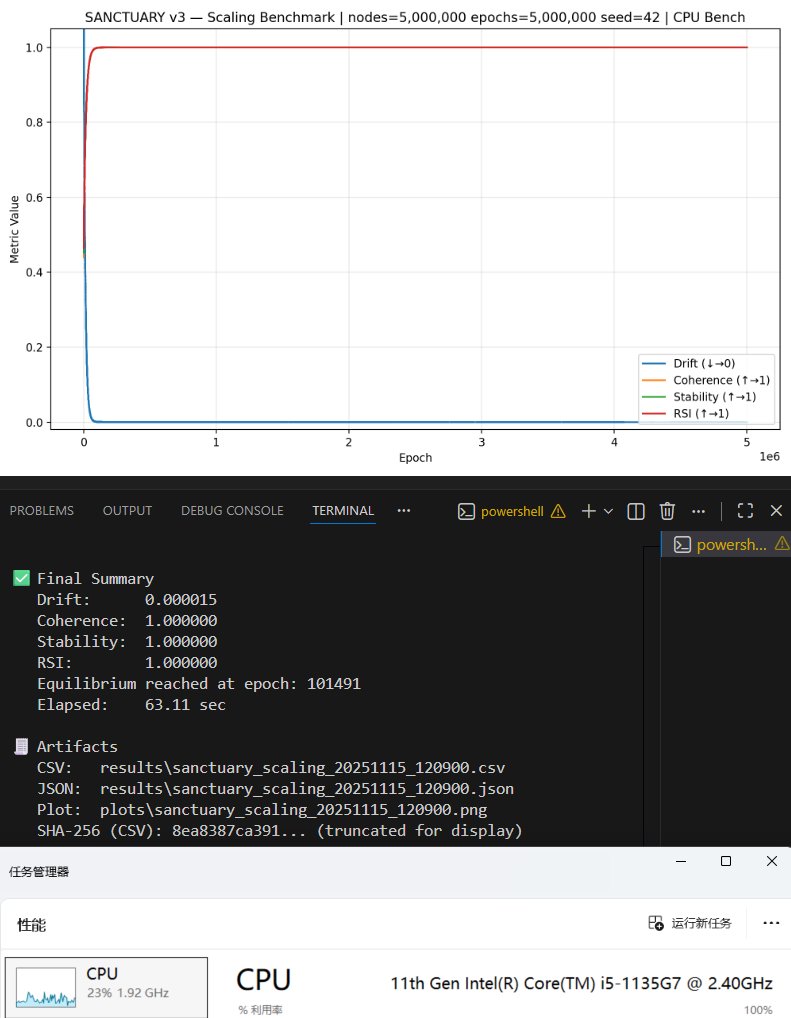Screen dimensions: 791x1018
Task: Click the Elapsed 63.11 sec line
Action: point(131,705)
